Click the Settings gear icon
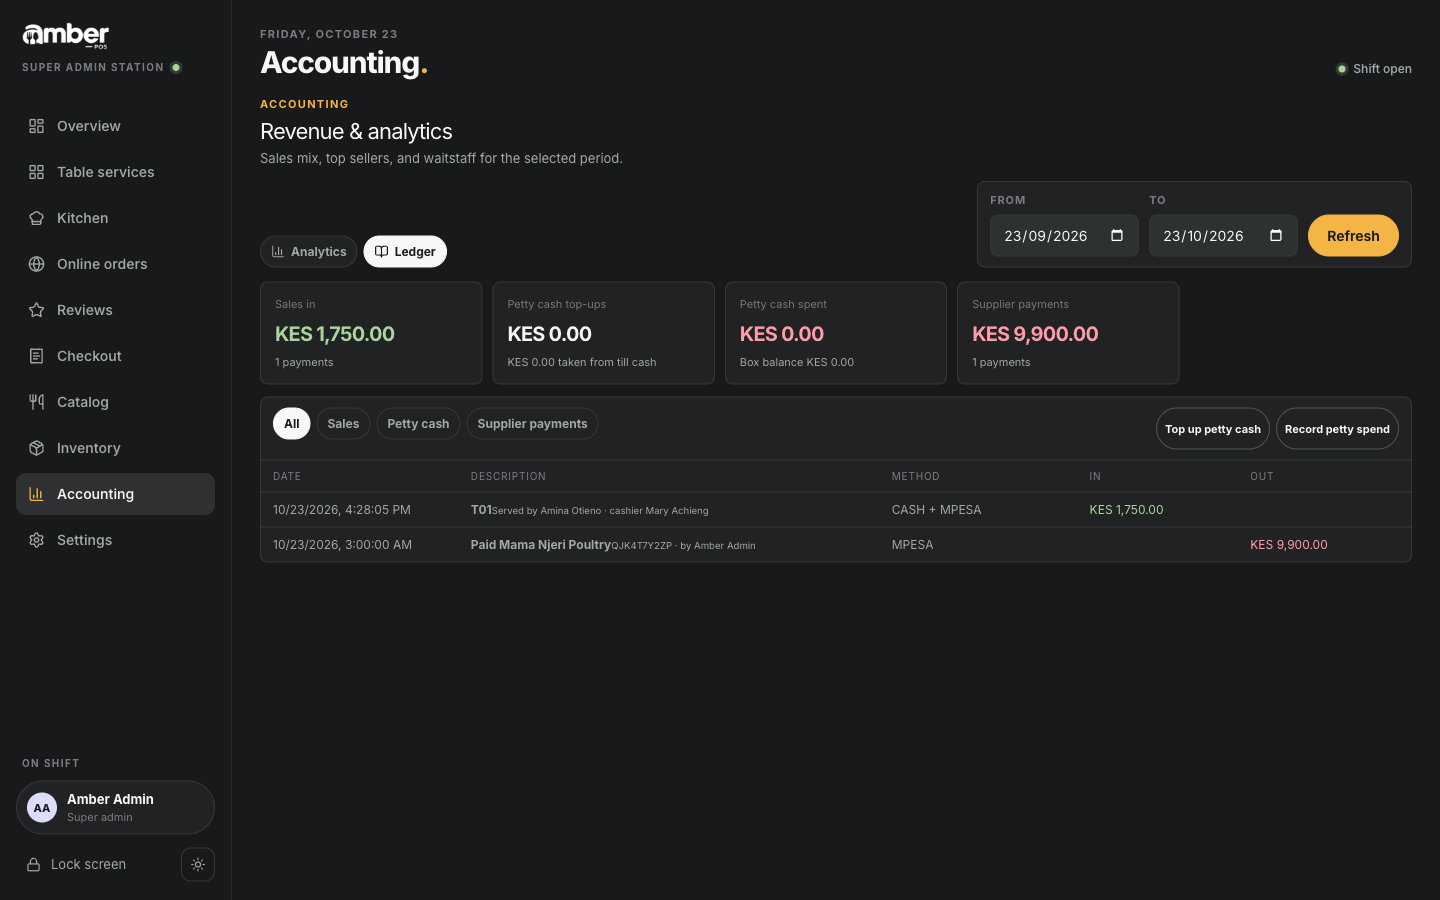This screenshot has height=900, width=1440. (36, 540)
